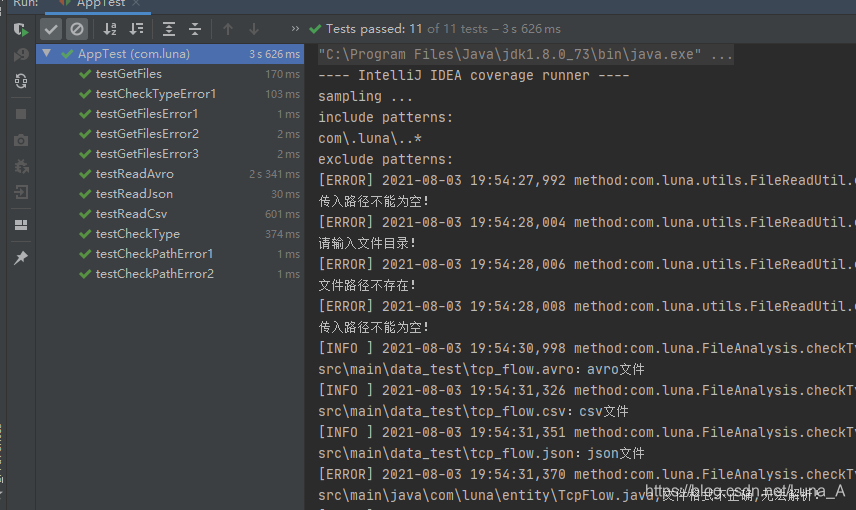Click the 'Tests passed: 11' status text
Screen dimensions: 856x510
374,29
